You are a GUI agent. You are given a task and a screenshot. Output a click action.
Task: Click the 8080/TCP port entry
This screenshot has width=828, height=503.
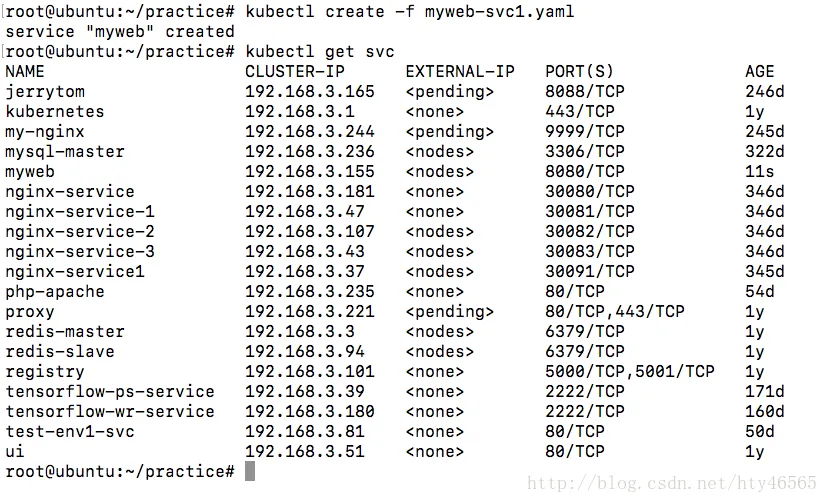[x=585, y=172]
